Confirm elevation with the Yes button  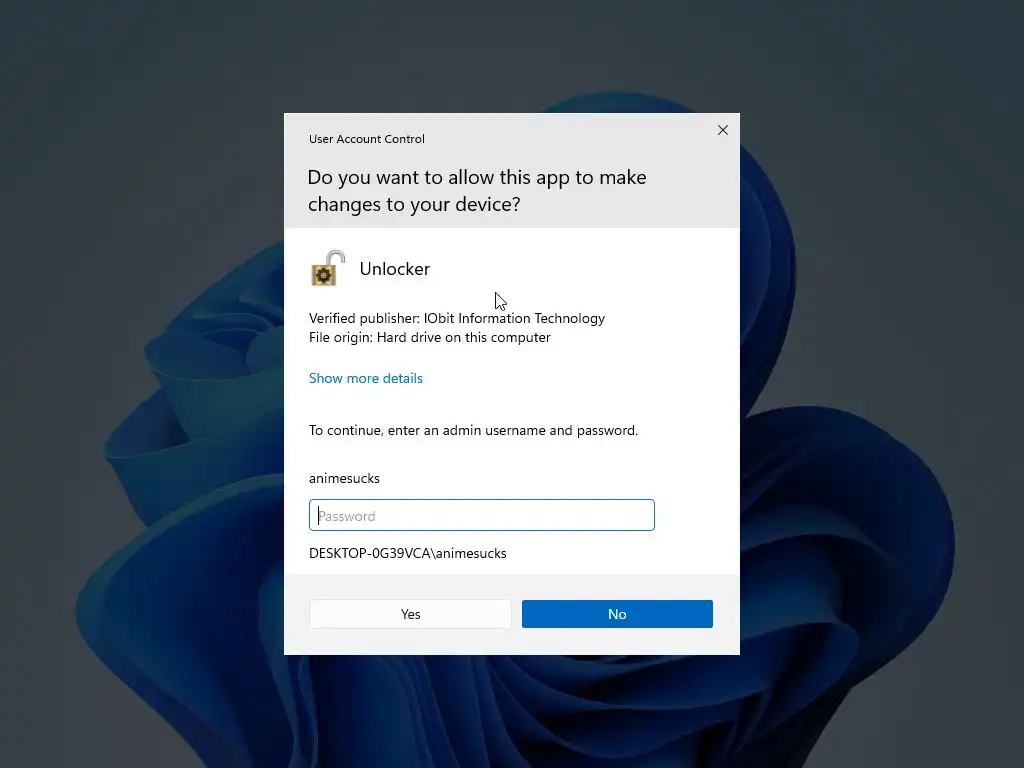tap(410, 614)
